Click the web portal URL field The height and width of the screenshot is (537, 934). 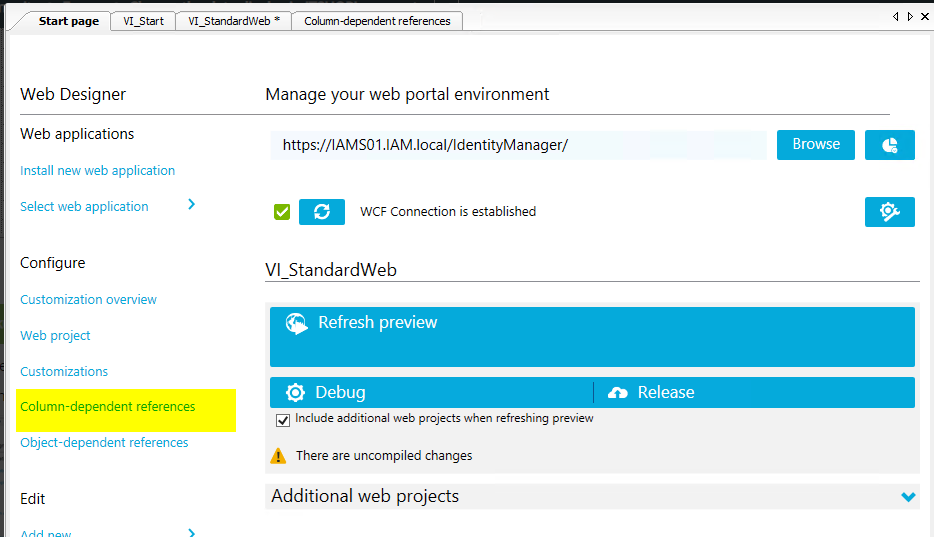click(517, 145)
